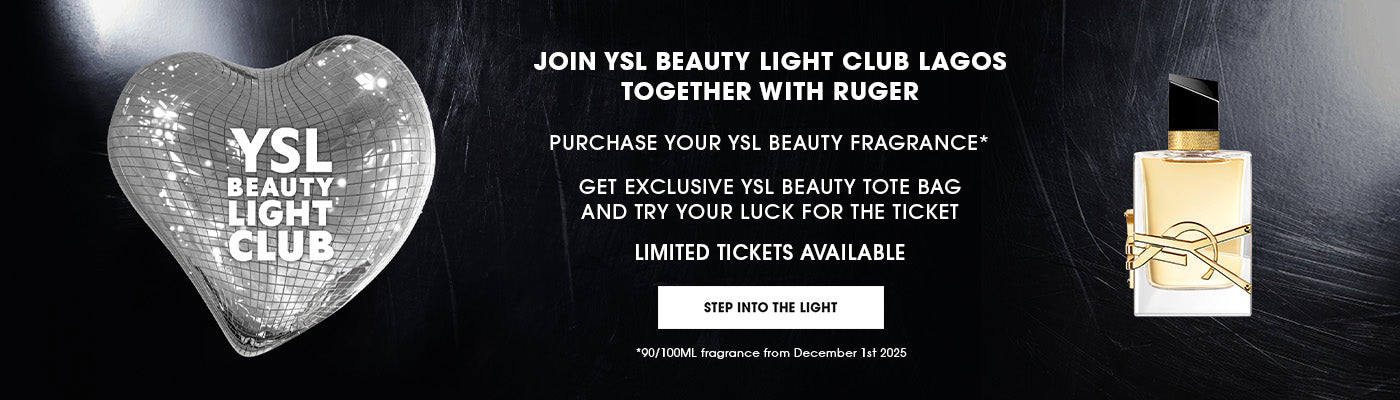Click the black cap of the perfume bottle
Viewport: 1400px width, 400px height.
[1192, 103]
